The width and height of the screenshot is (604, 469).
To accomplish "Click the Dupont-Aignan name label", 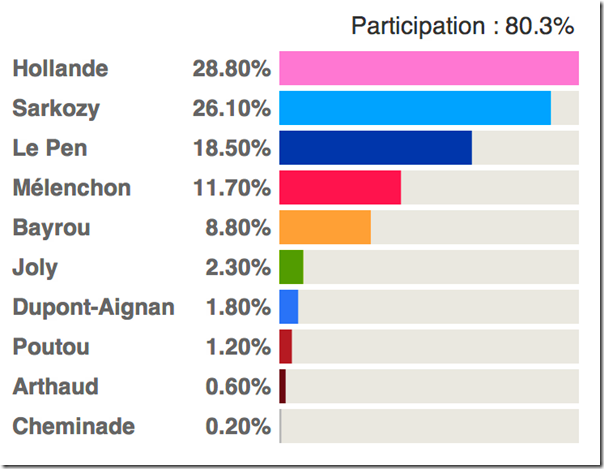I will (x=93, y=307).
